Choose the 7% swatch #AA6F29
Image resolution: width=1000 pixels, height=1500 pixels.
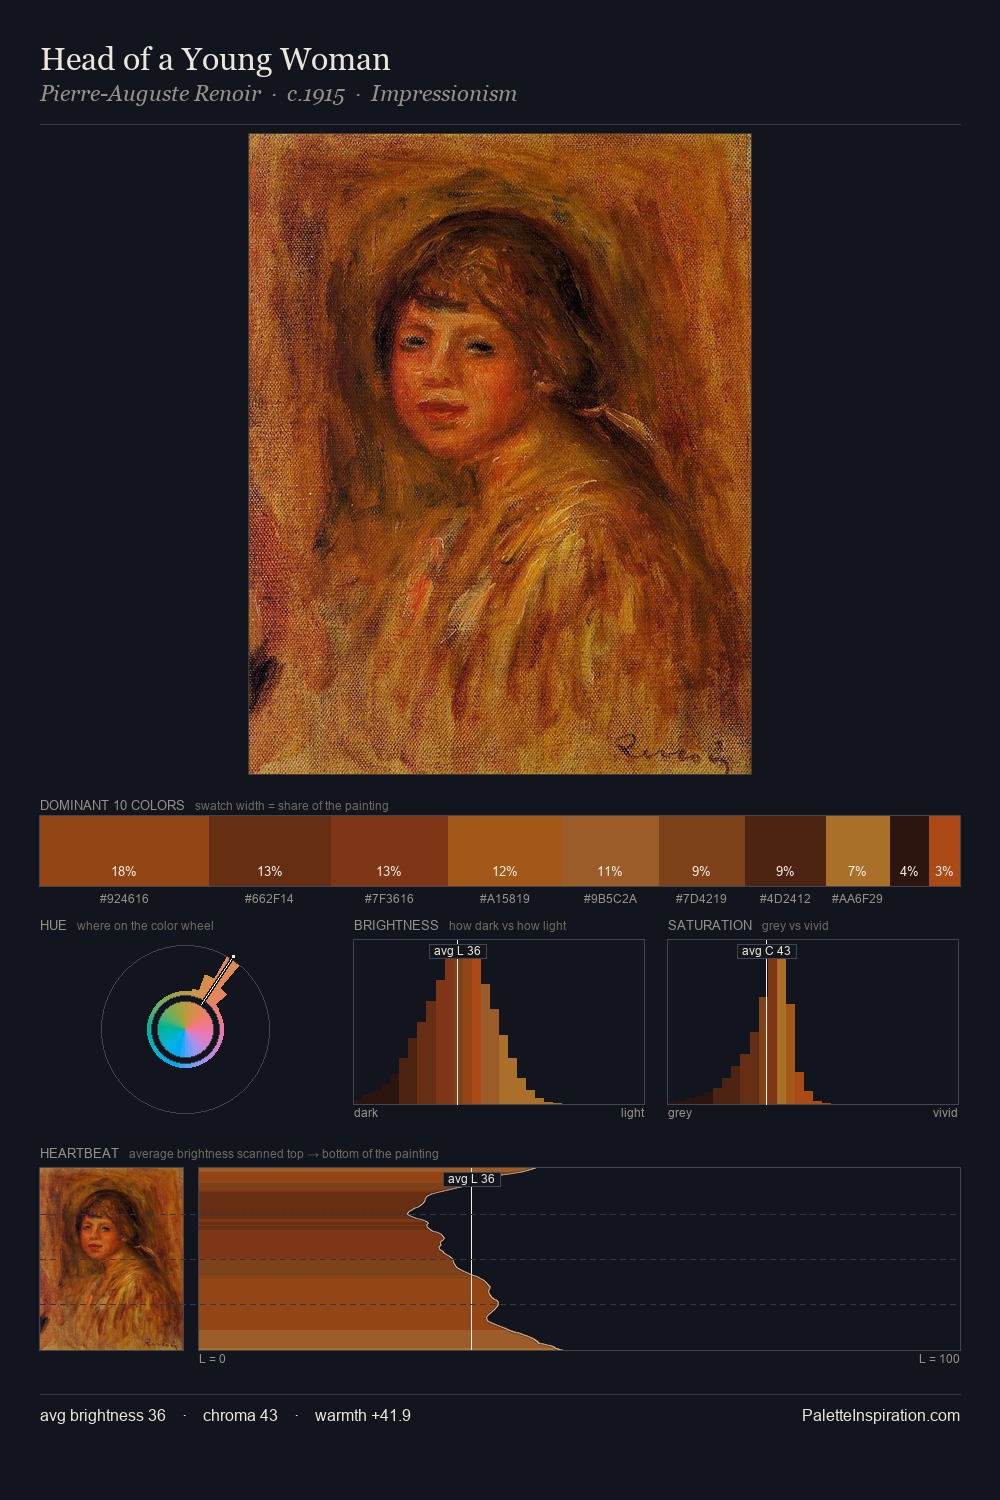coord(858,851)
